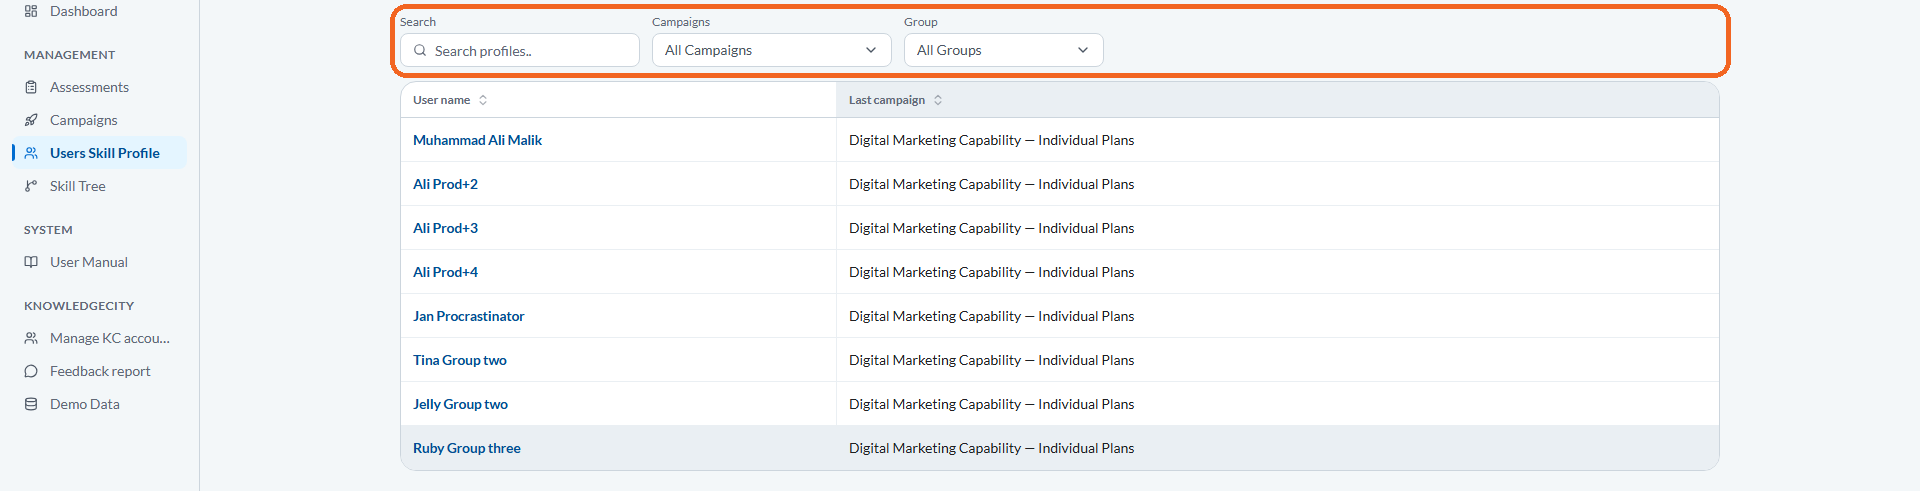Click the User Manual book icon
The width and height of the screenshot is (1920, 491).
click(x=31, y=262)
